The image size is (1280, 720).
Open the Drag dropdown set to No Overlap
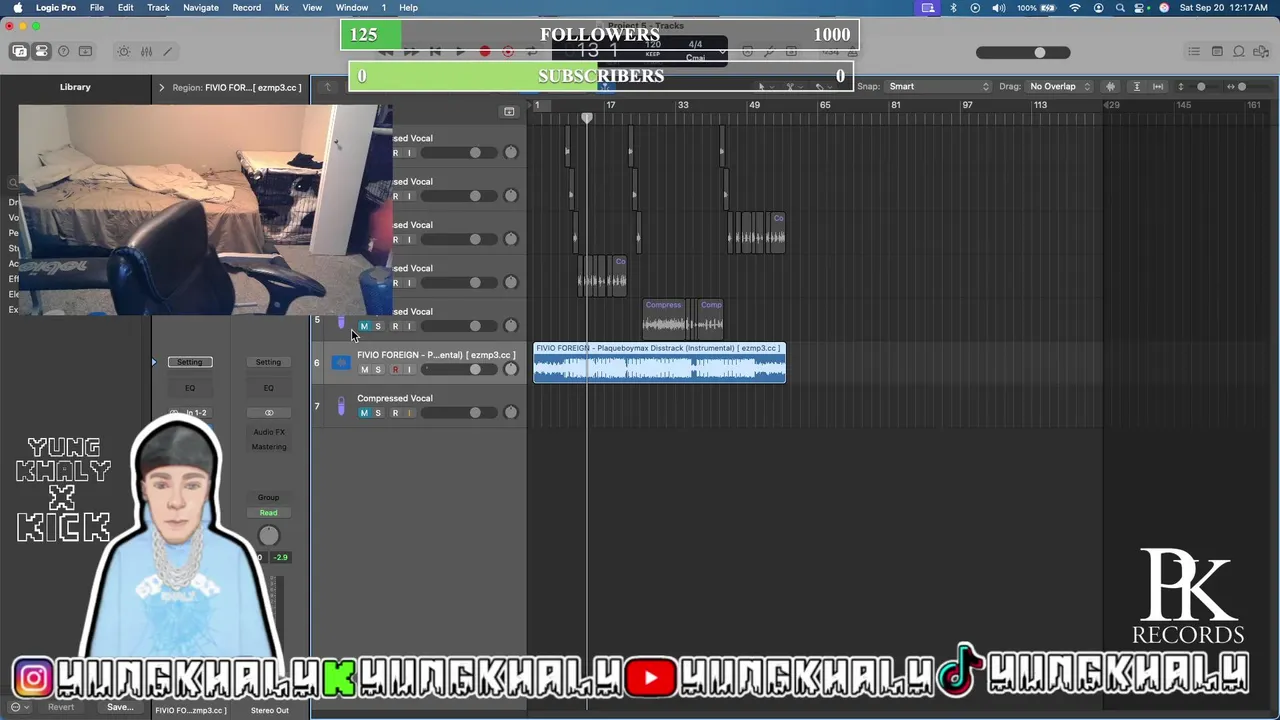click(1059, 86)
